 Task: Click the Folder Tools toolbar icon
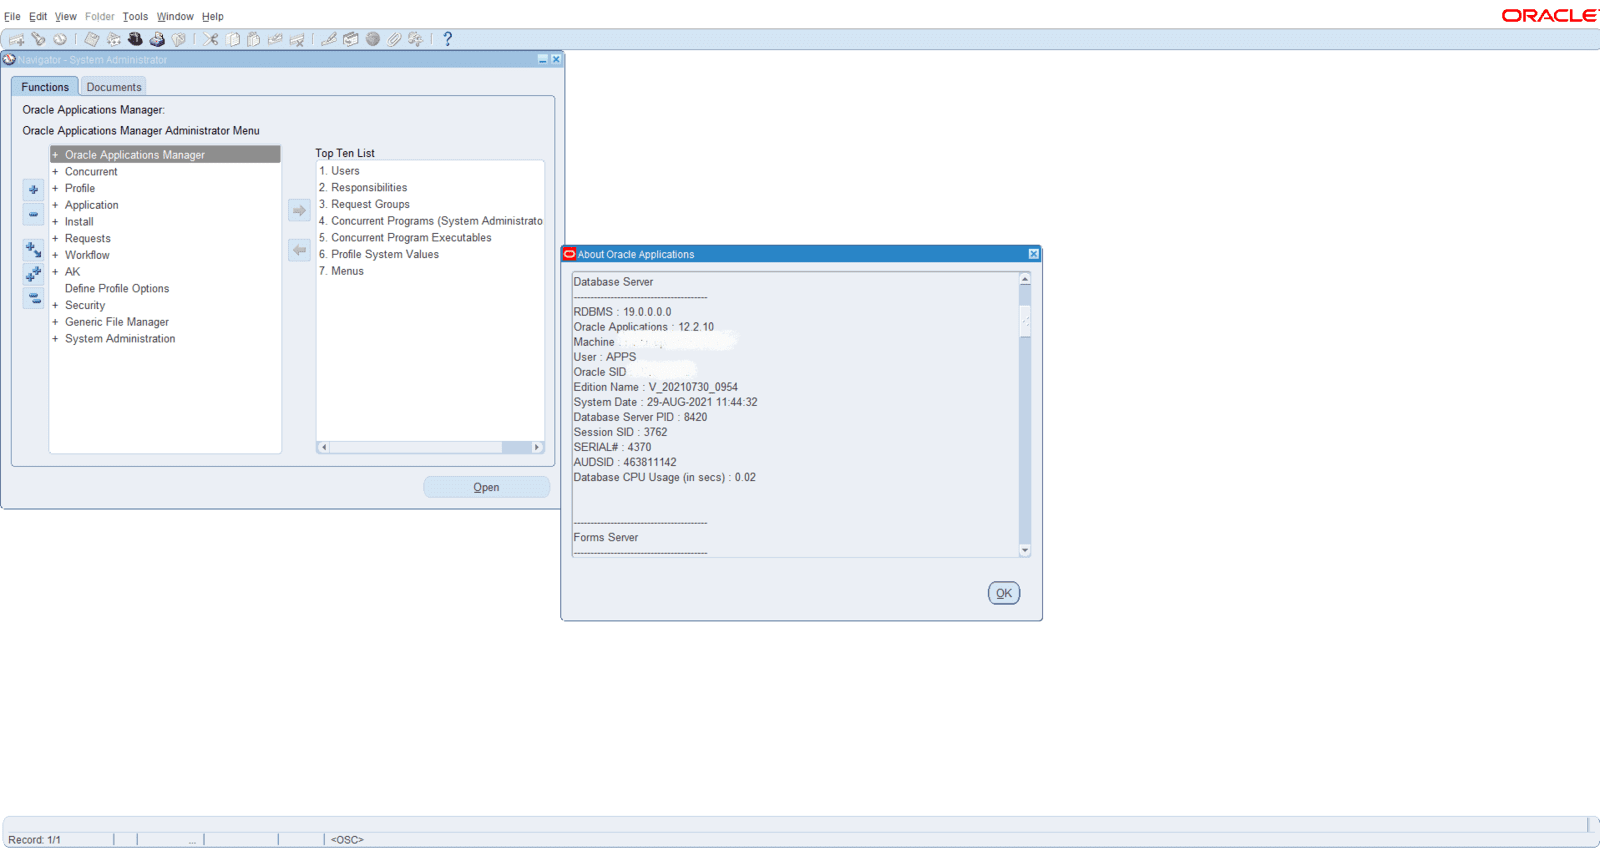(x=416, y=39)
